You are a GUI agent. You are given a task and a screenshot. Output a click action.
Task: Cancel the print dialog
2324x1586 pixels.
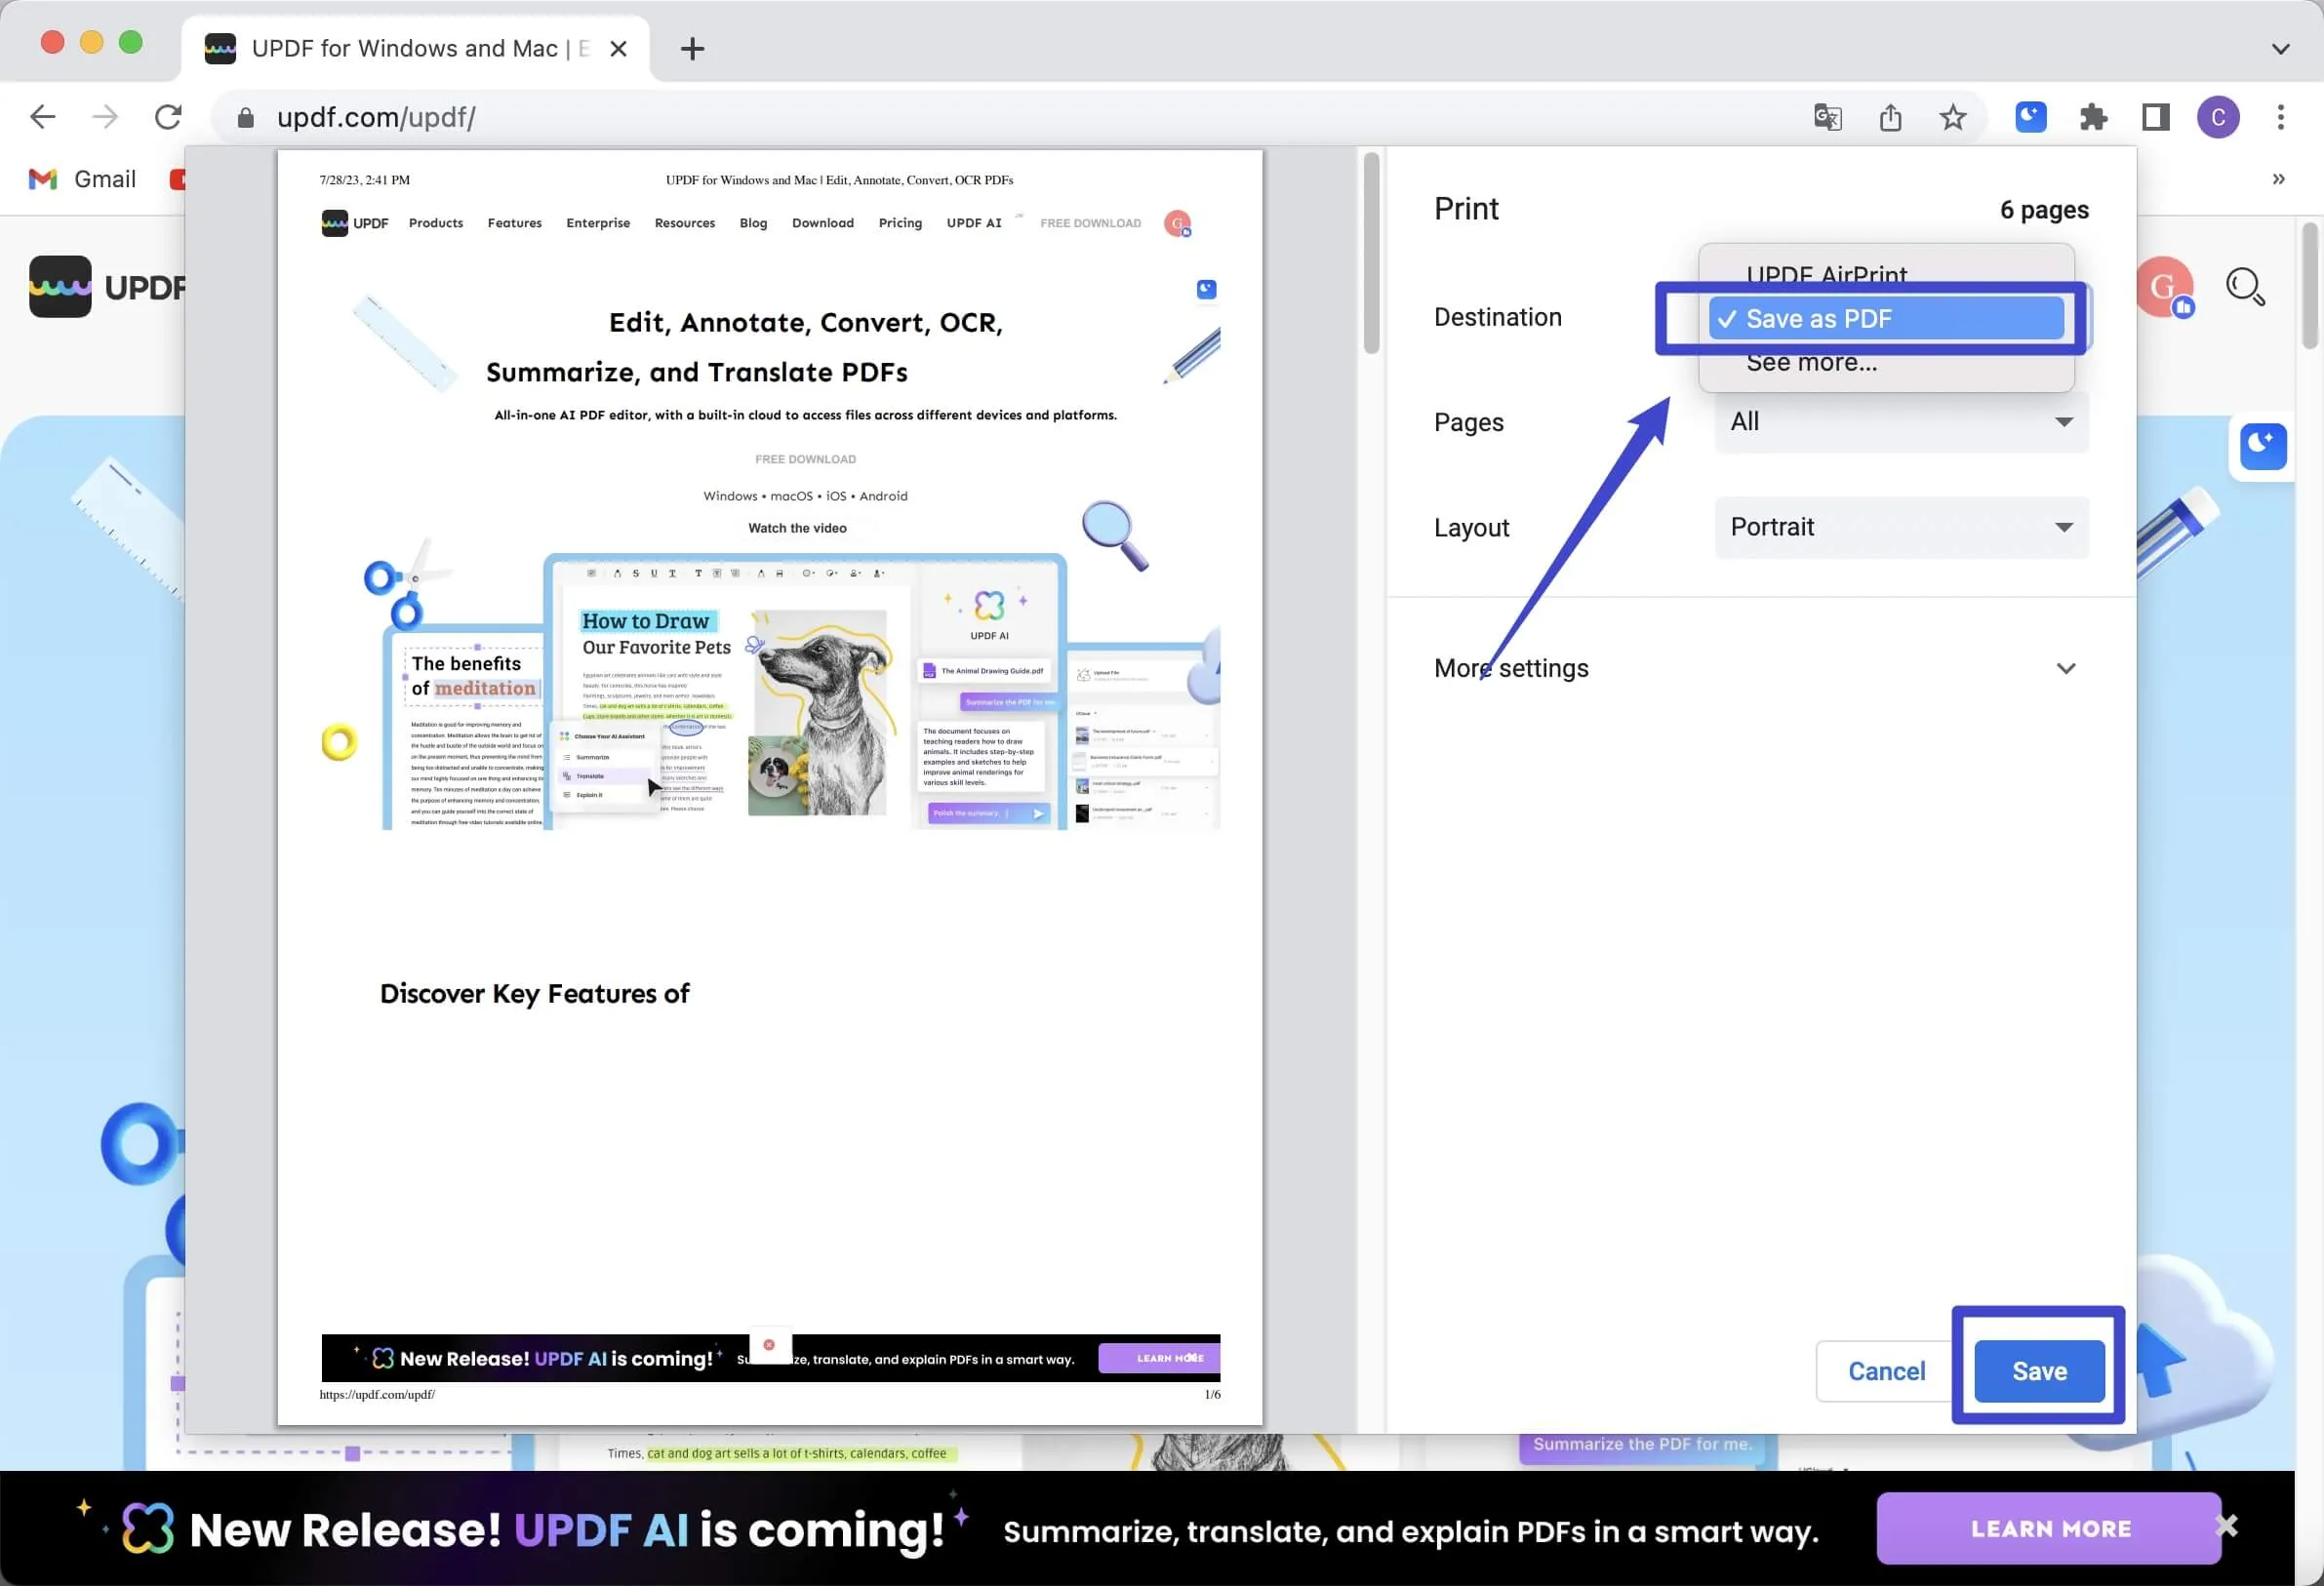1885,1370
